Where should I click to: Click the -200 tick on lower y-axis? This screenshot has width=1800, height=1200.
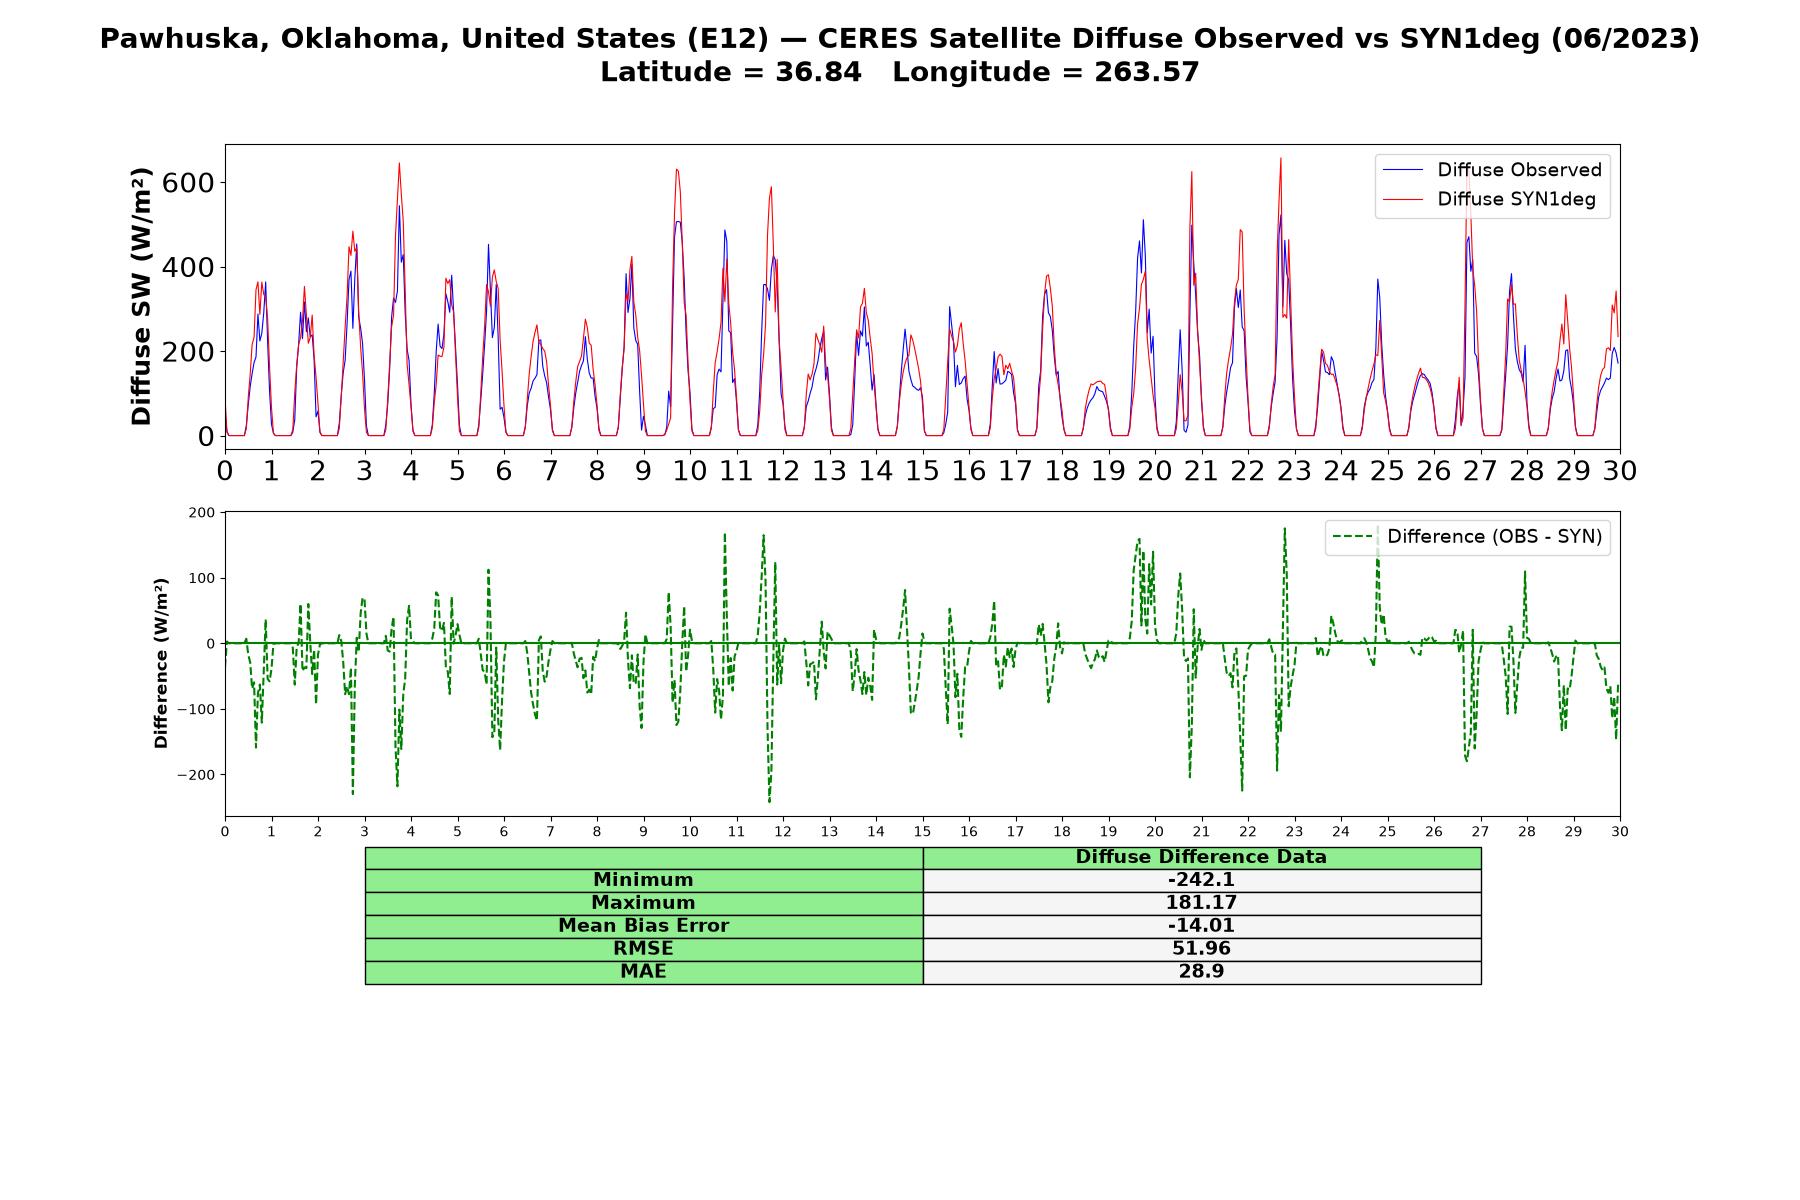coord(196,775)
